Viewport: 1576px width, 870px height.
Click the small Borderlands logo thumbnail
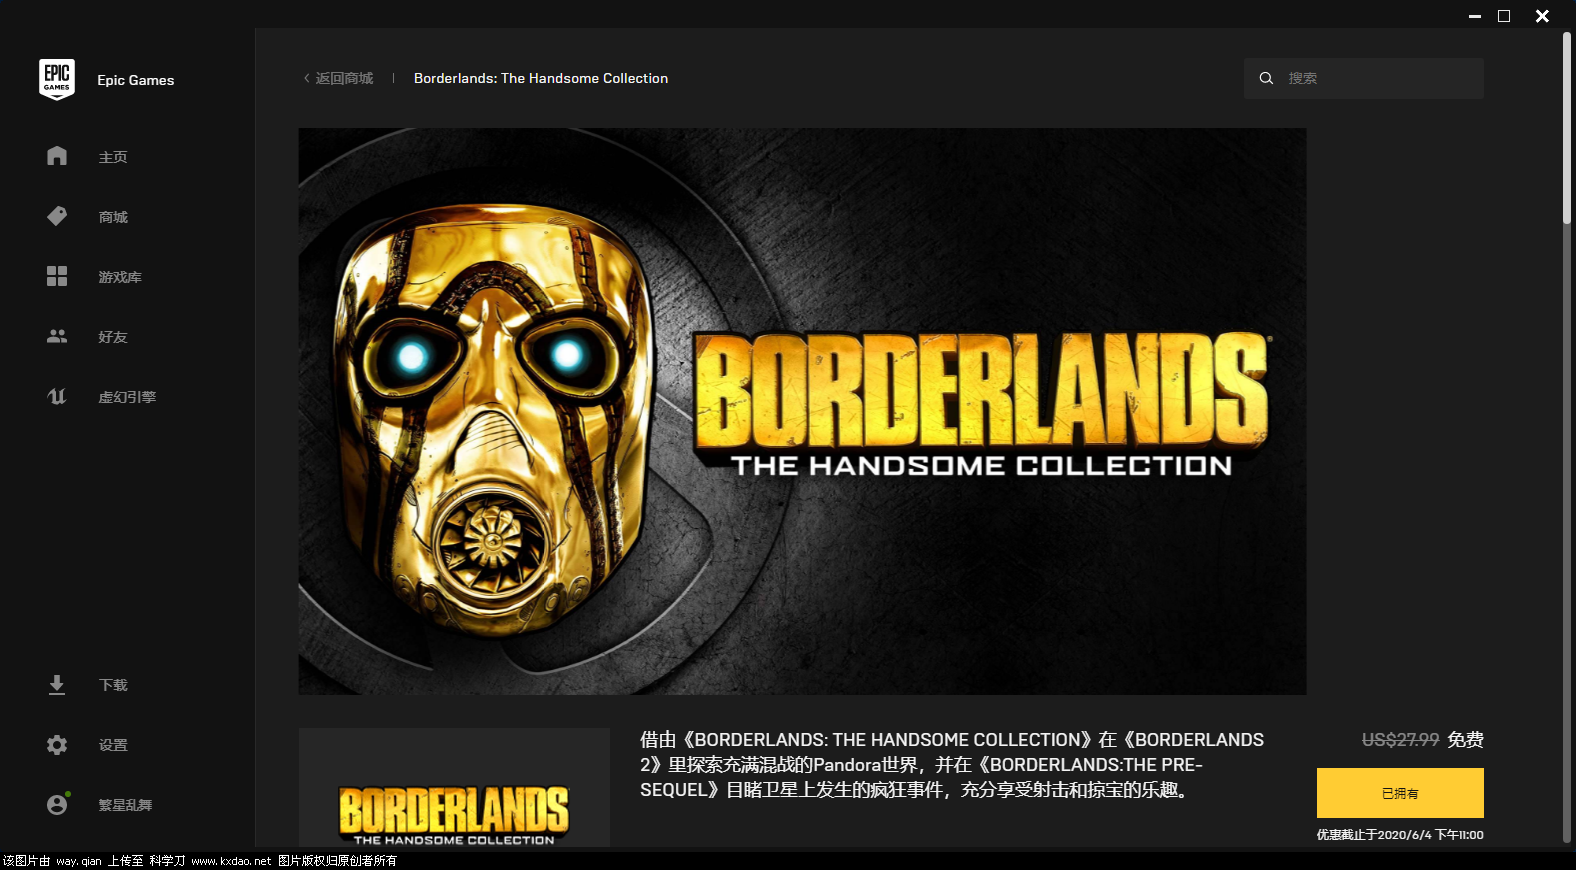pos(454,788)
